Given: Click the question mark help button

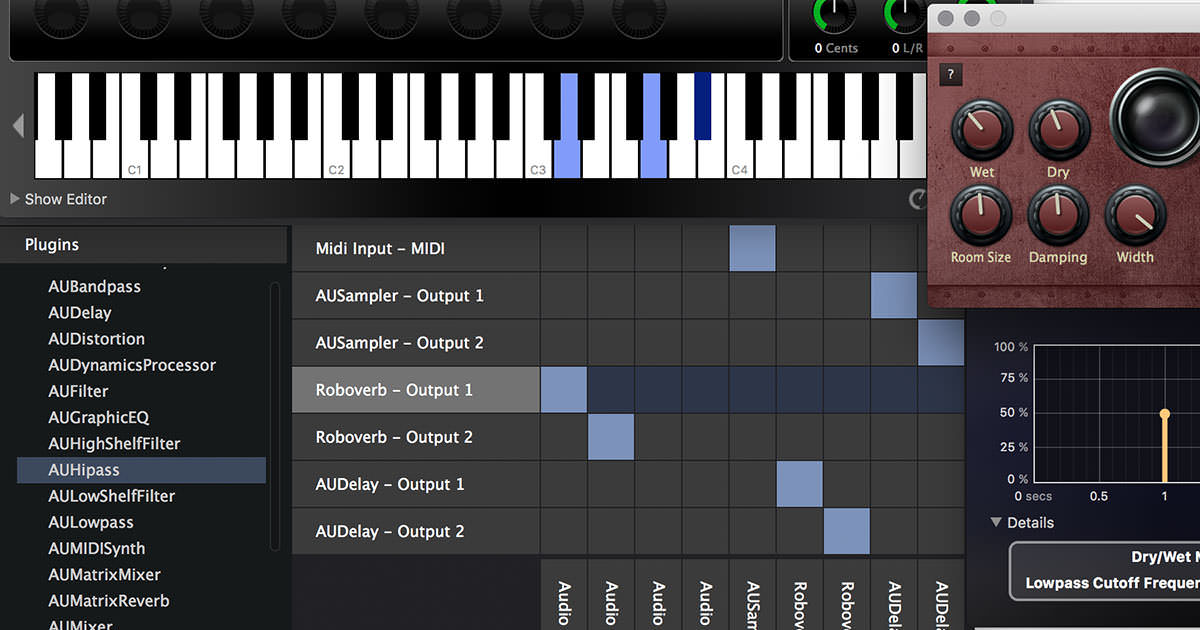Looking at the screenshot, I should (x=950, y=74).
